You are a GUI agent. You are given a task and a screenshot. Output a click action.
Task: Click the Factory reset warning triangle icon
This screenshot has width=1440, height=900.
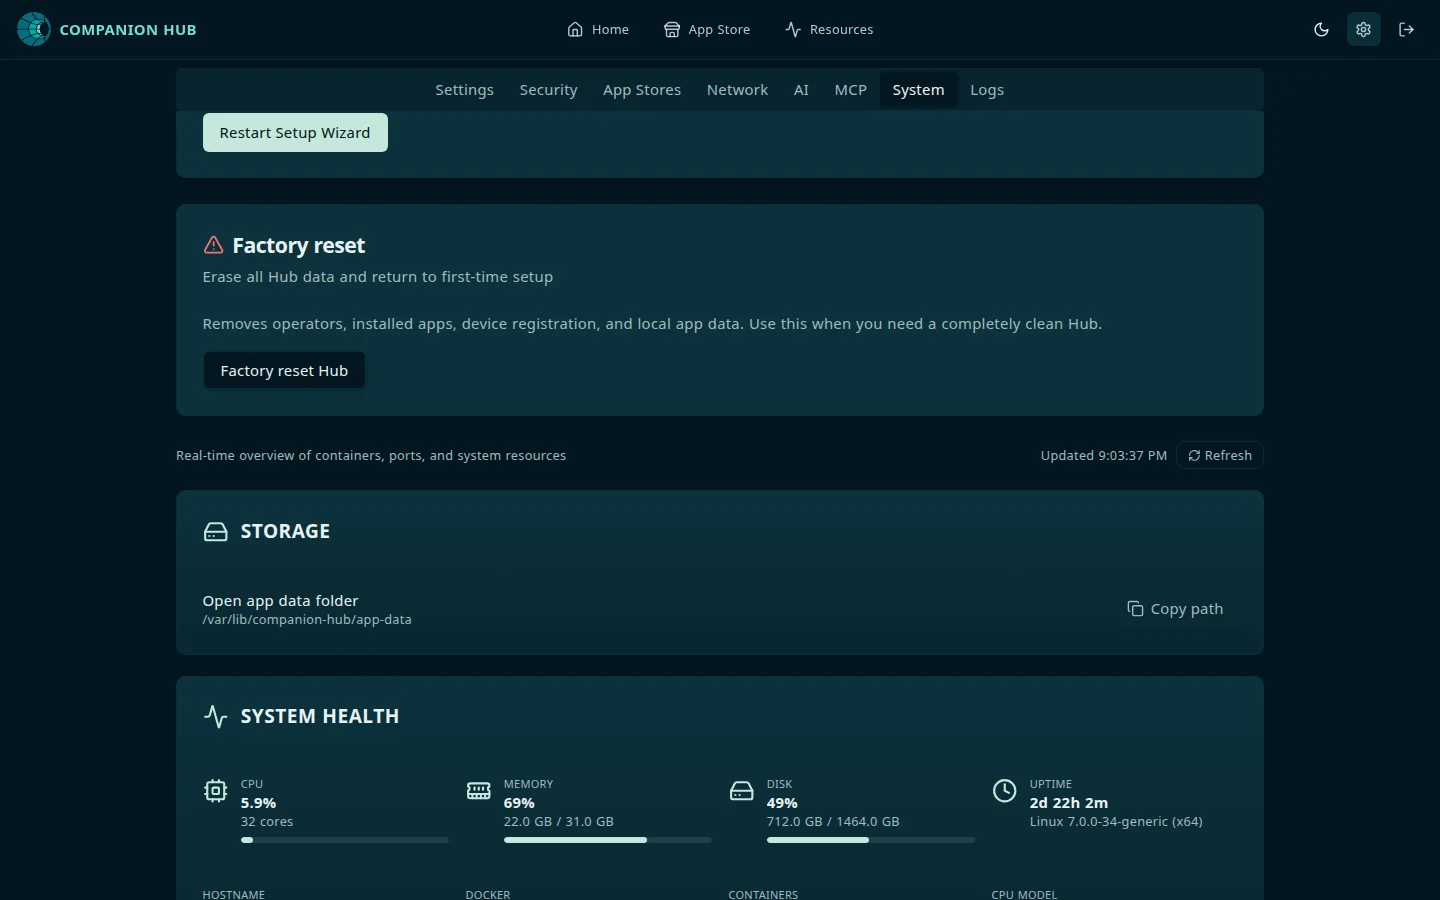[213, 245]
